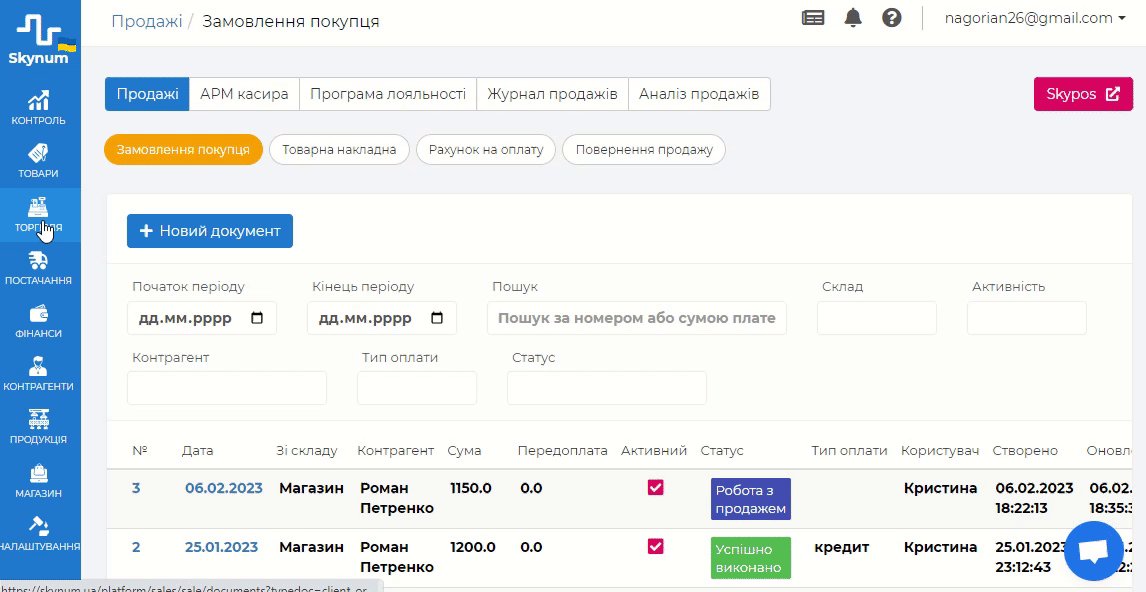
Task: Click the Статус column header
Action: (721, 450)
